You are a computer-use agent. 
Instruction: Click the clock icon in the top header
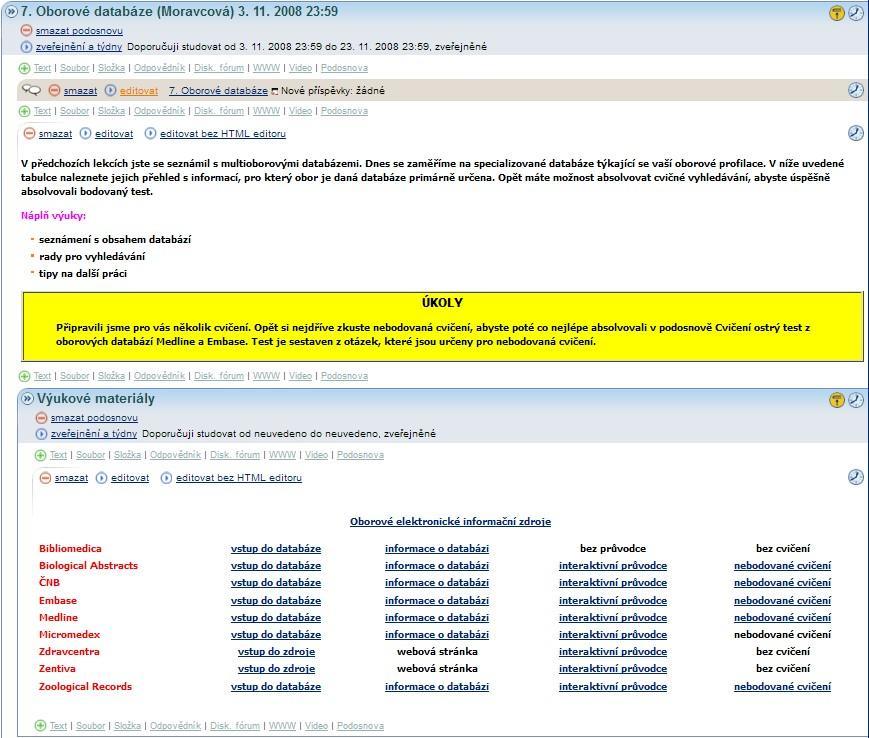coord(856,13)
